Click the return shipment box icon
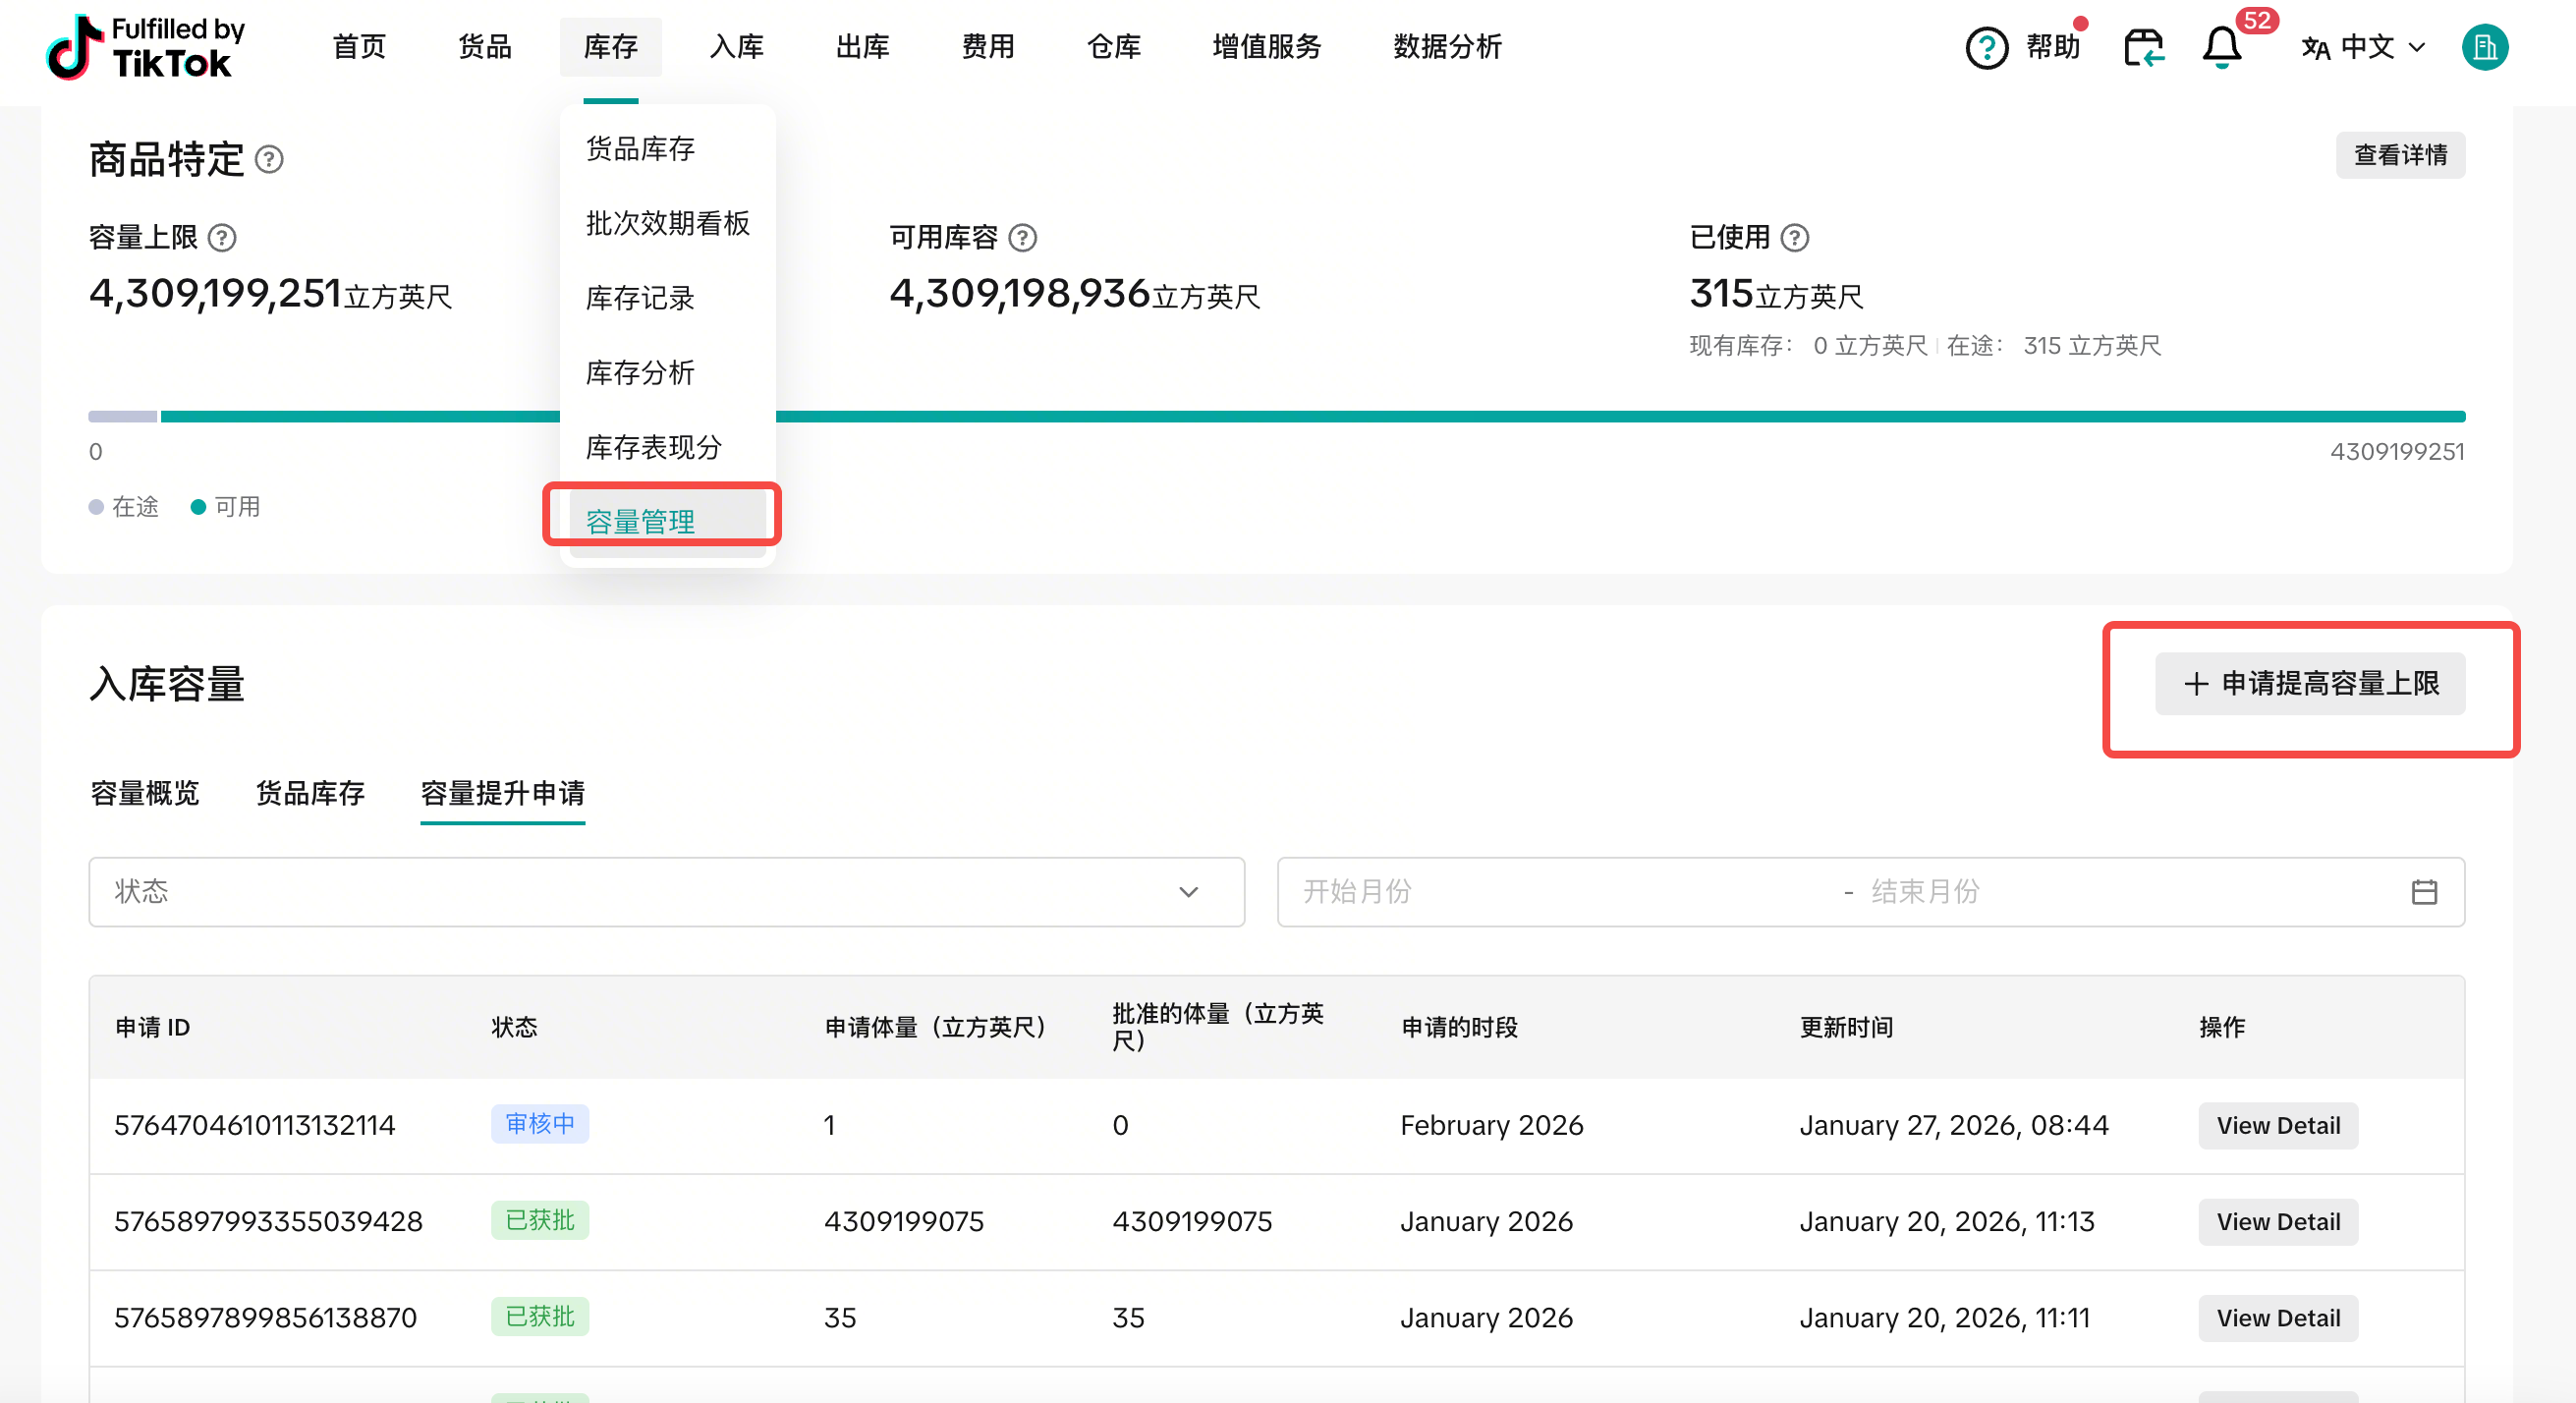 (x=2143, y=47)
